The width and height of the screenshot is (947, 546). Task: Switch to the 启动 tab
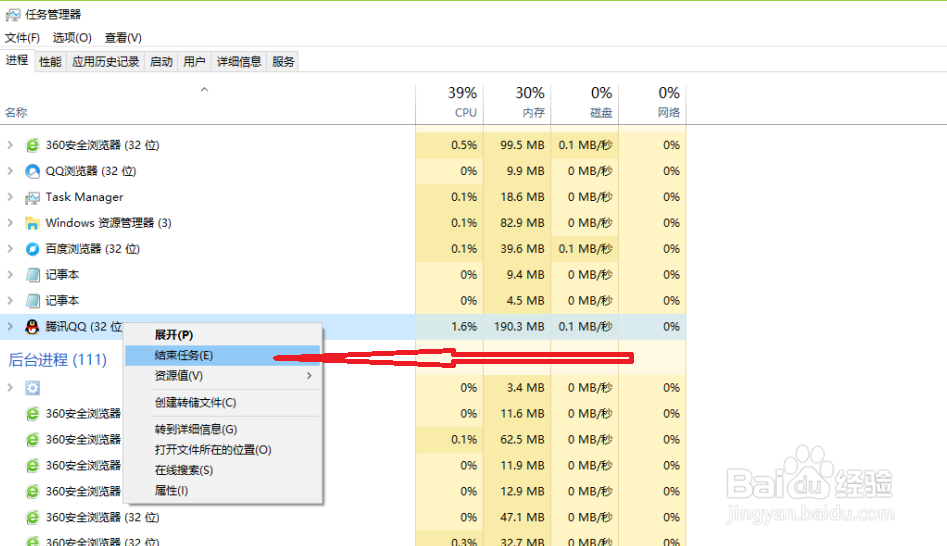161,62
